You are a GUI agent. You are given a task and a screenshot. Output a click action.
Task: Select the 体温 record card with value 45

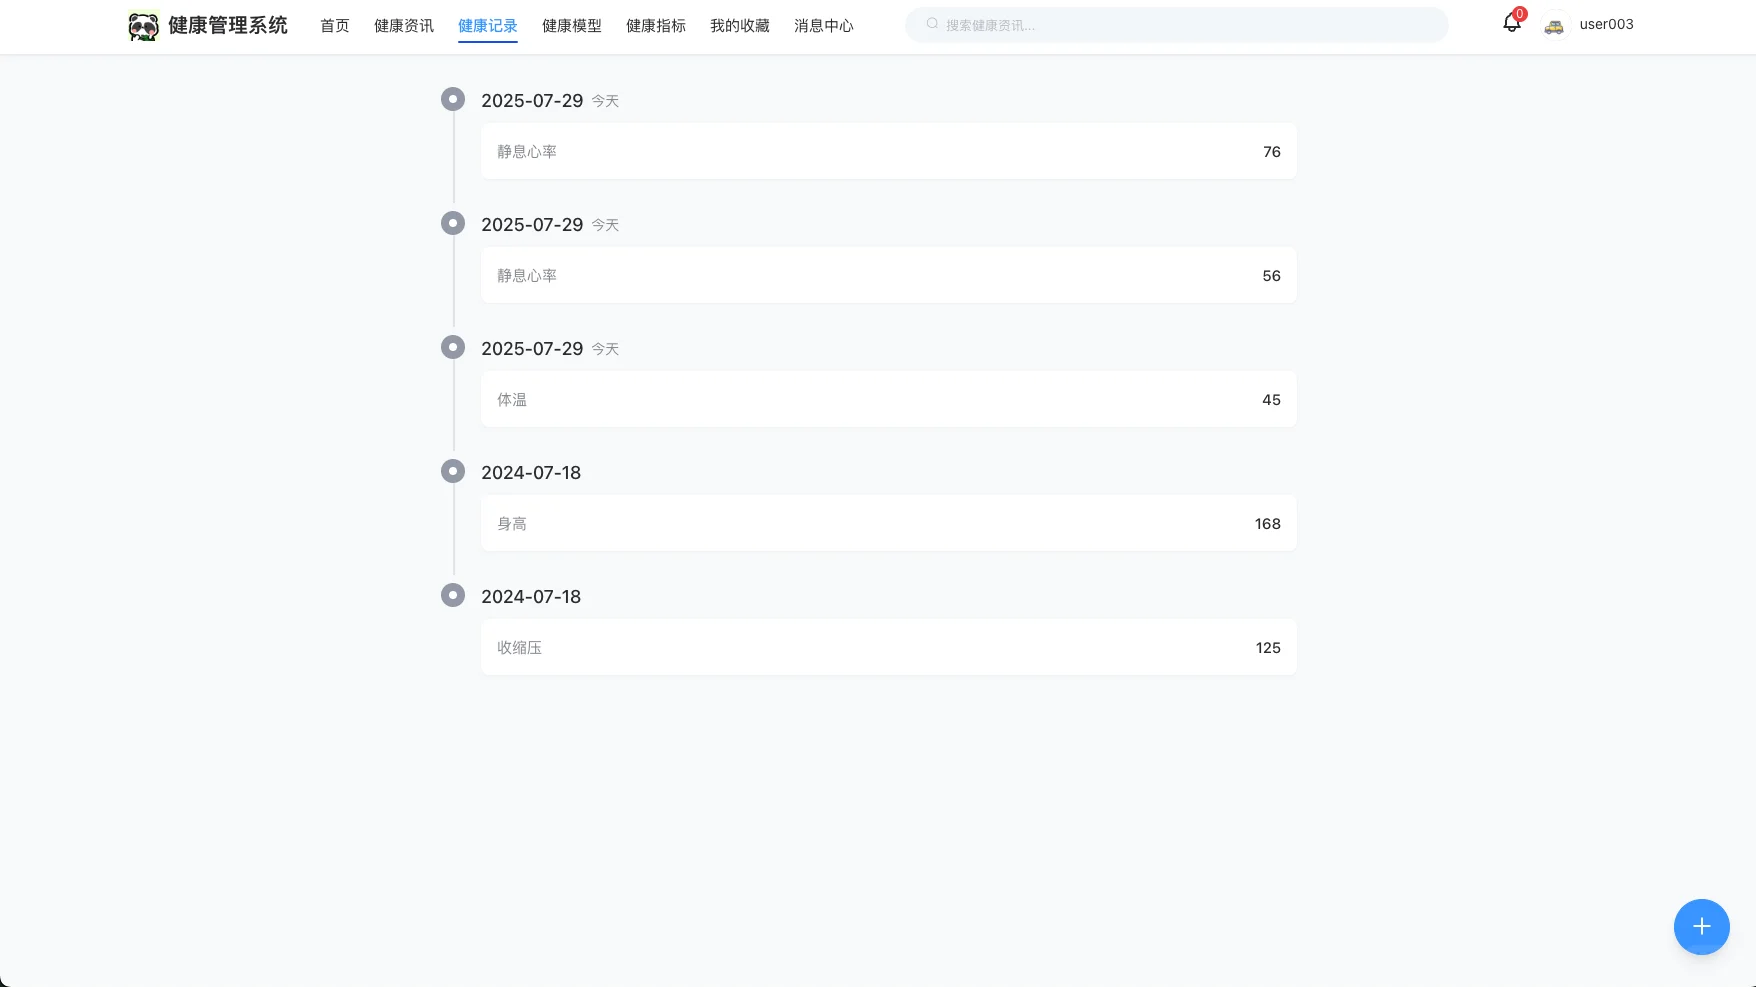(x=888, y=399)
